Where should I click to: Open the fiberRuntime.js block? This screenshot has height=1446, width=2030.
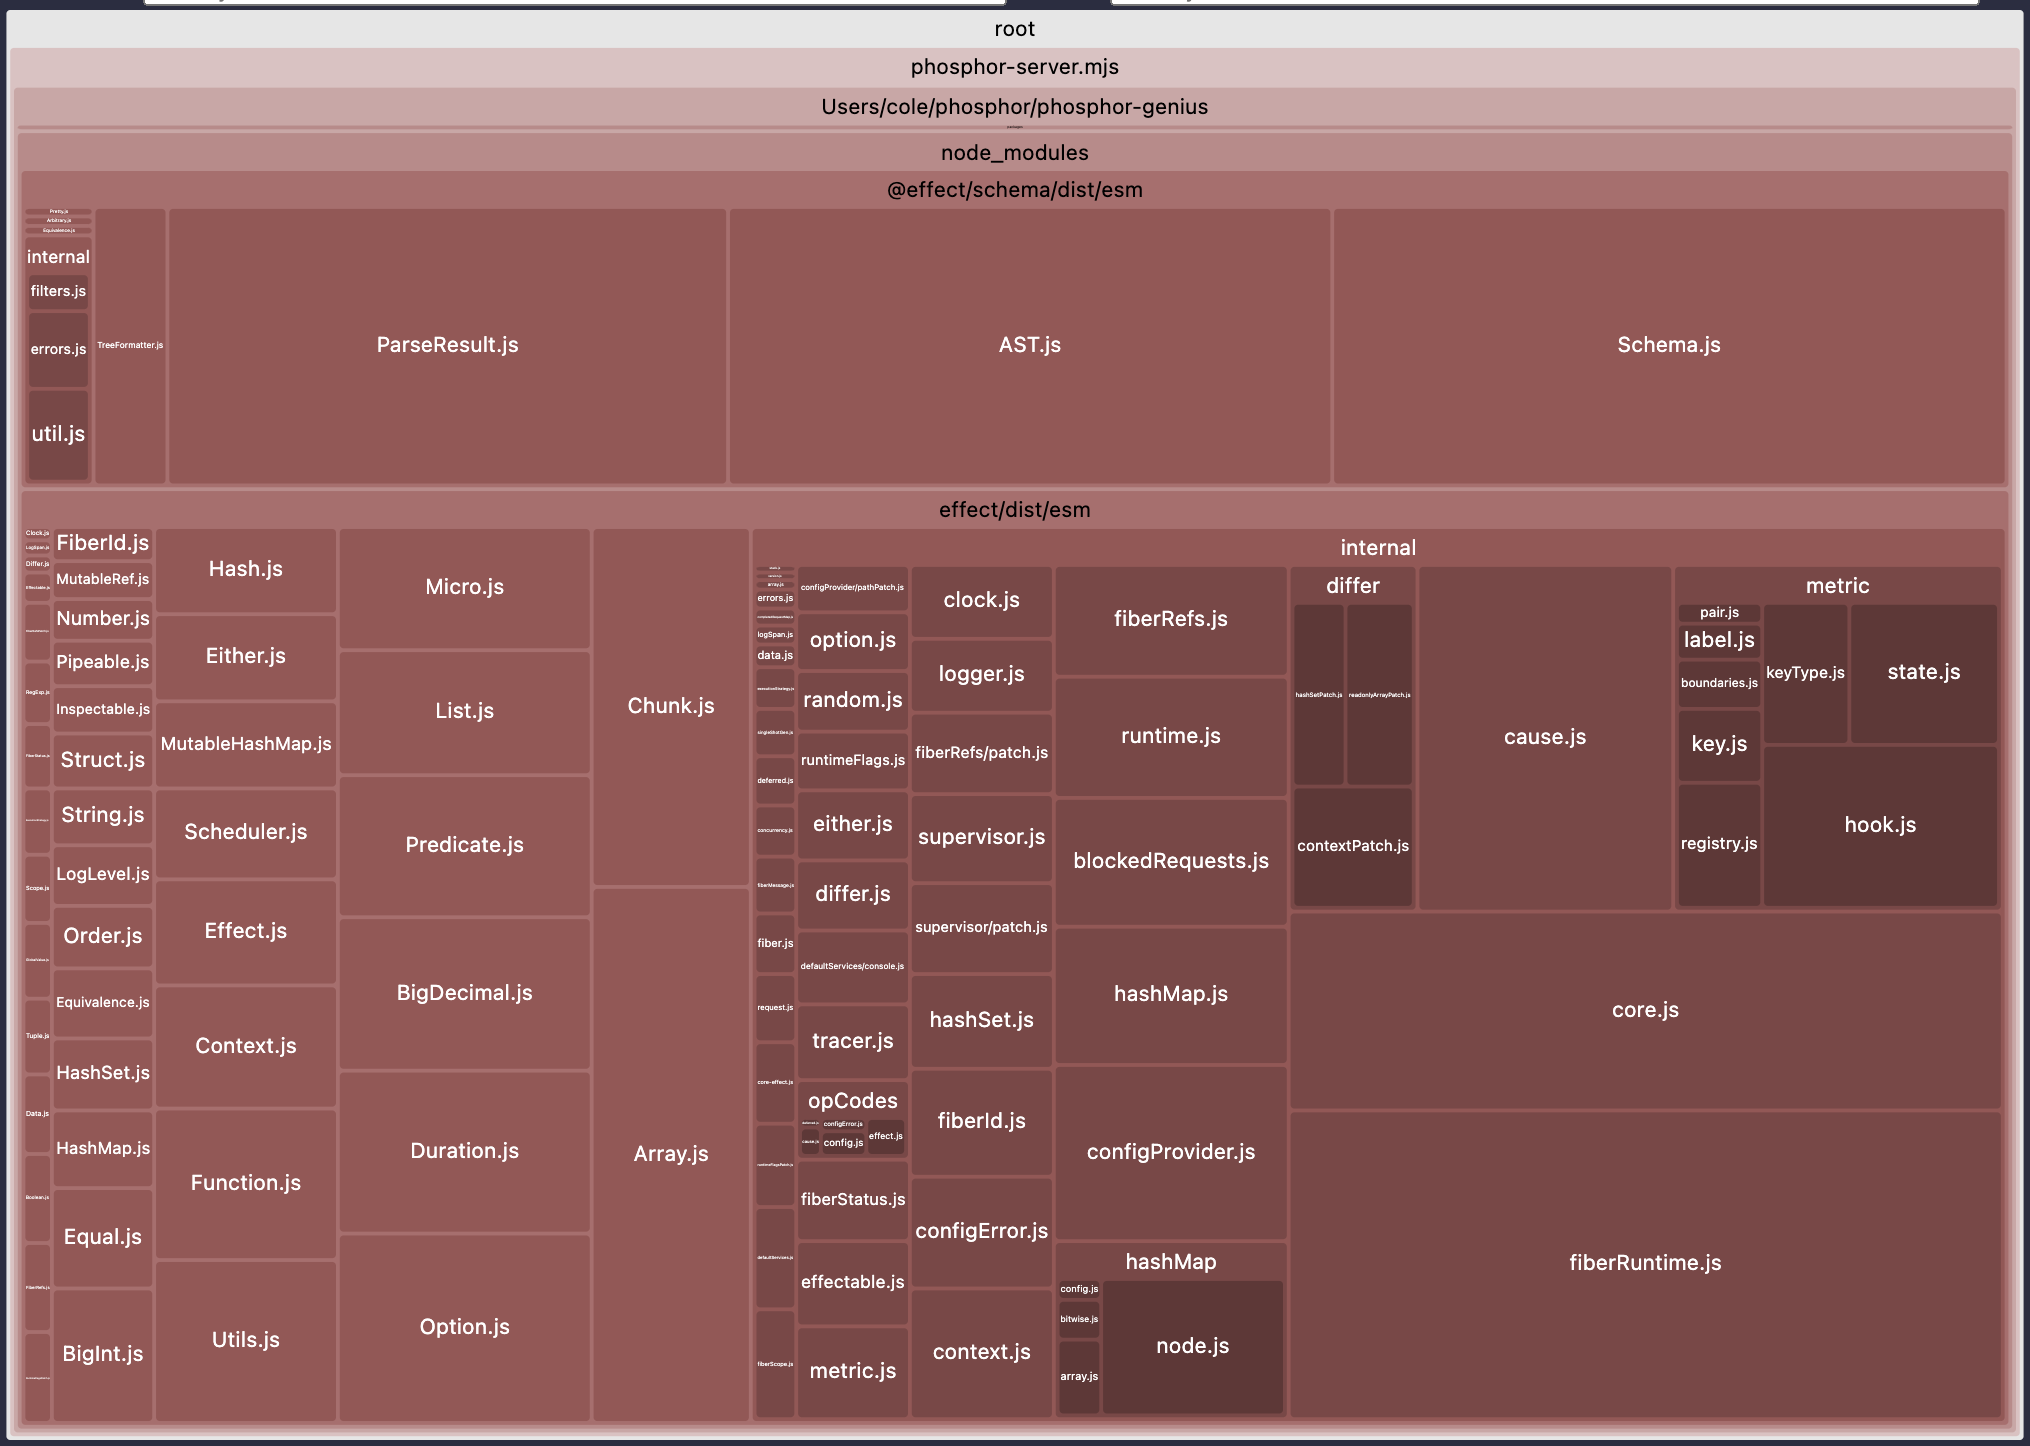pos(1644,1263)
